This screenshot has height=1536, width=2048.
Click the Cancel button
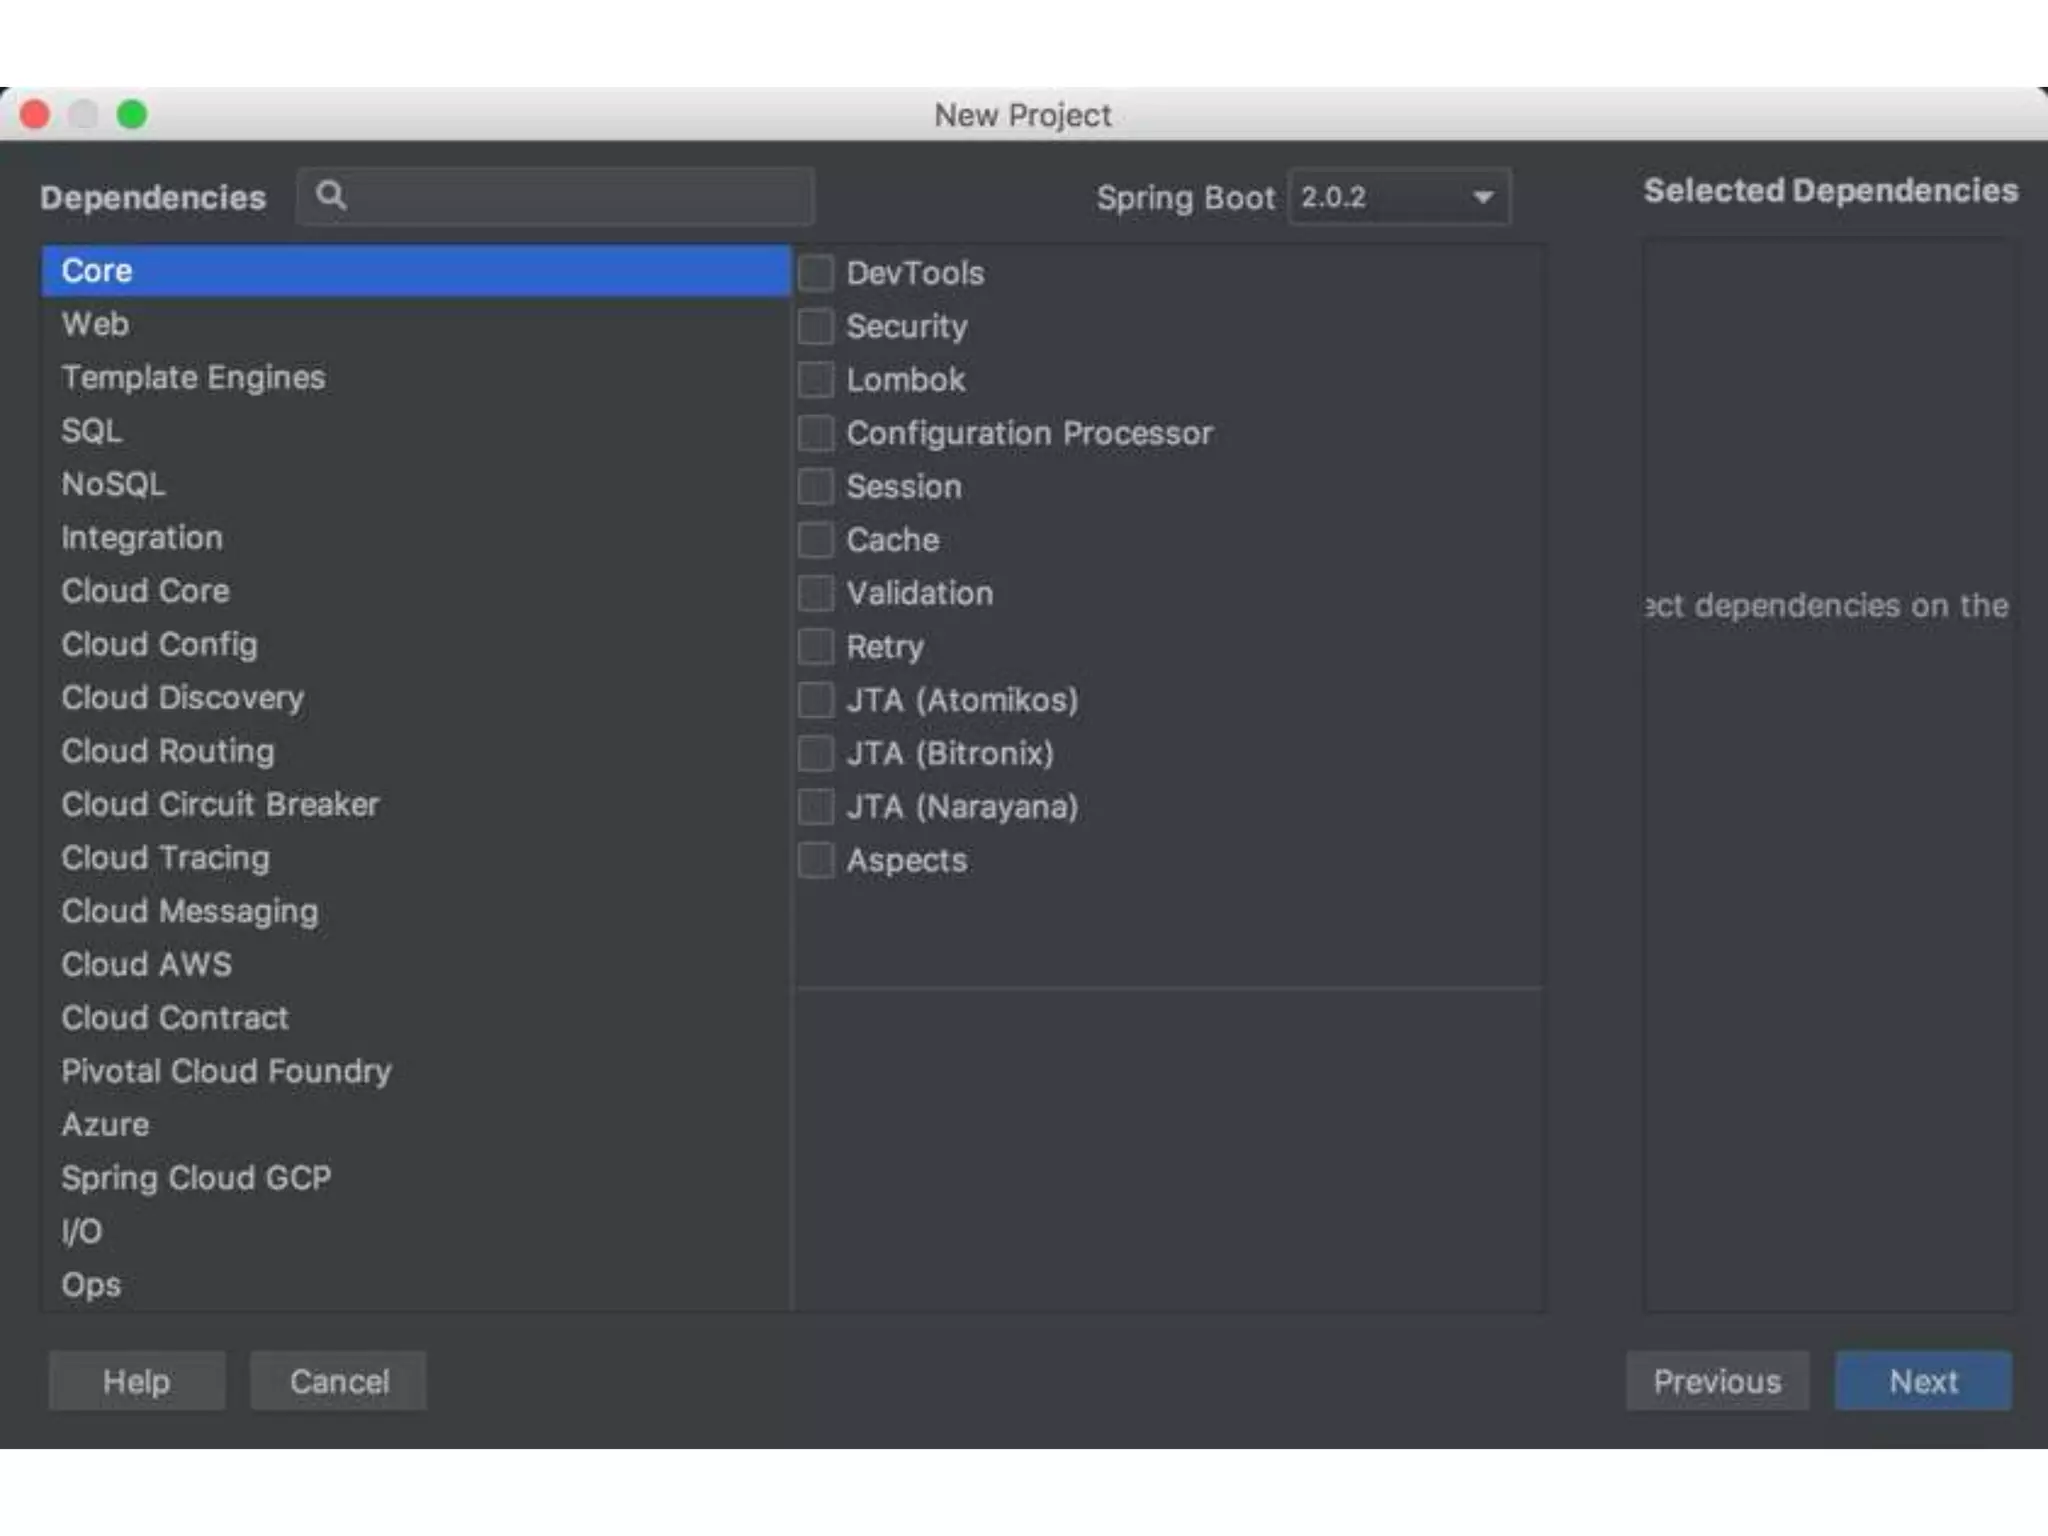[338, 1381]
